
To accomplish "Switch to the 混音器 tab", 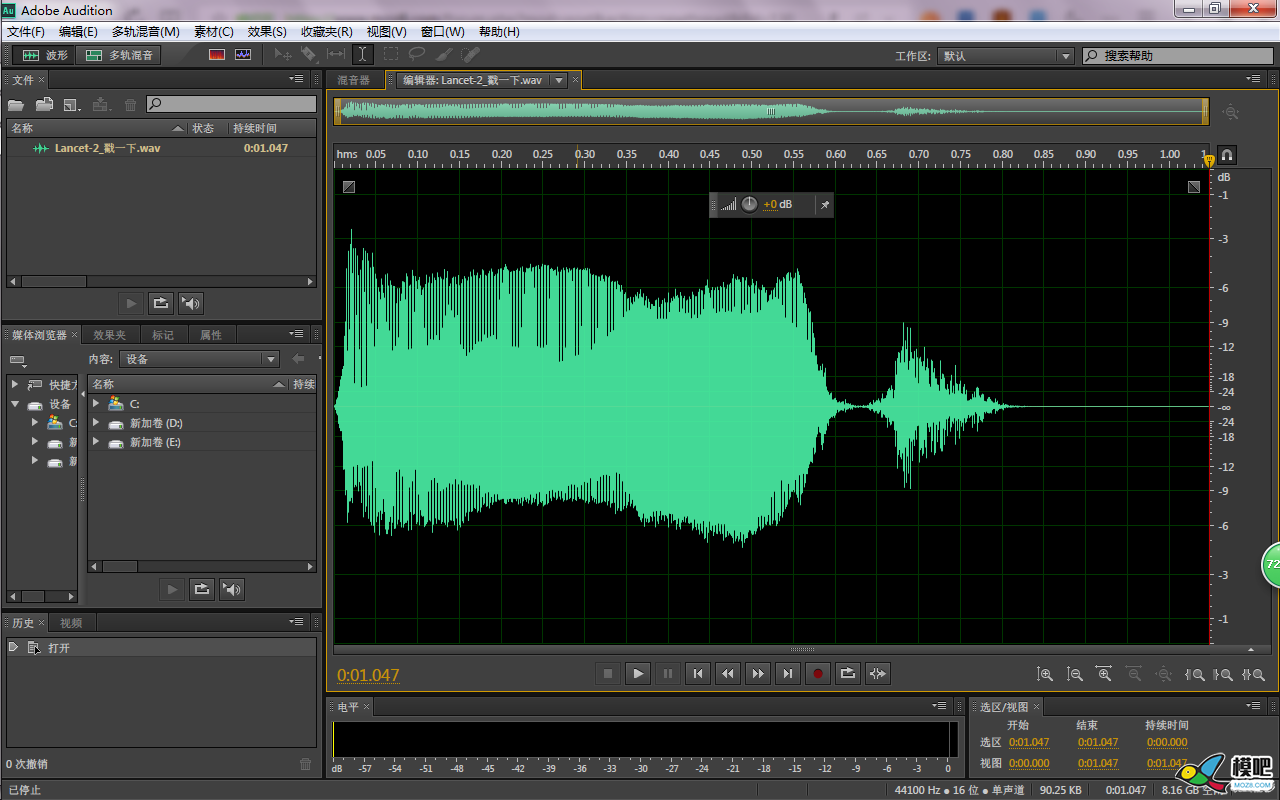I will click(353, 80).
